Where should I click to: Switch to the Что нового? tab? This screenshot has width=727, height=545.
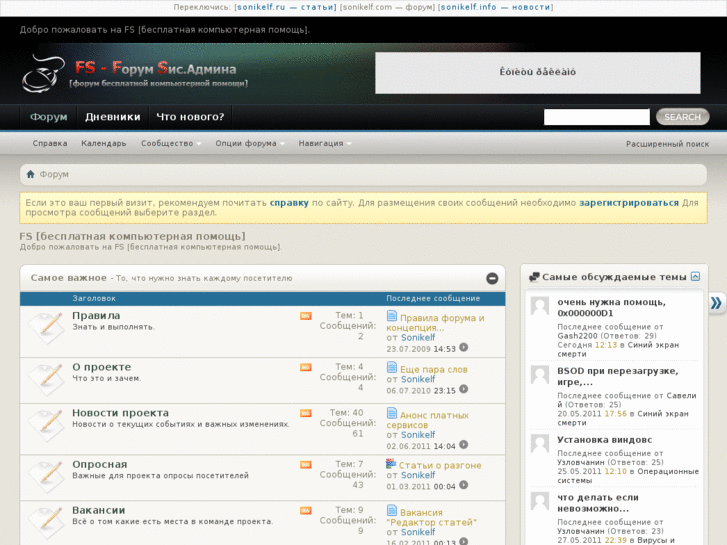190,117
